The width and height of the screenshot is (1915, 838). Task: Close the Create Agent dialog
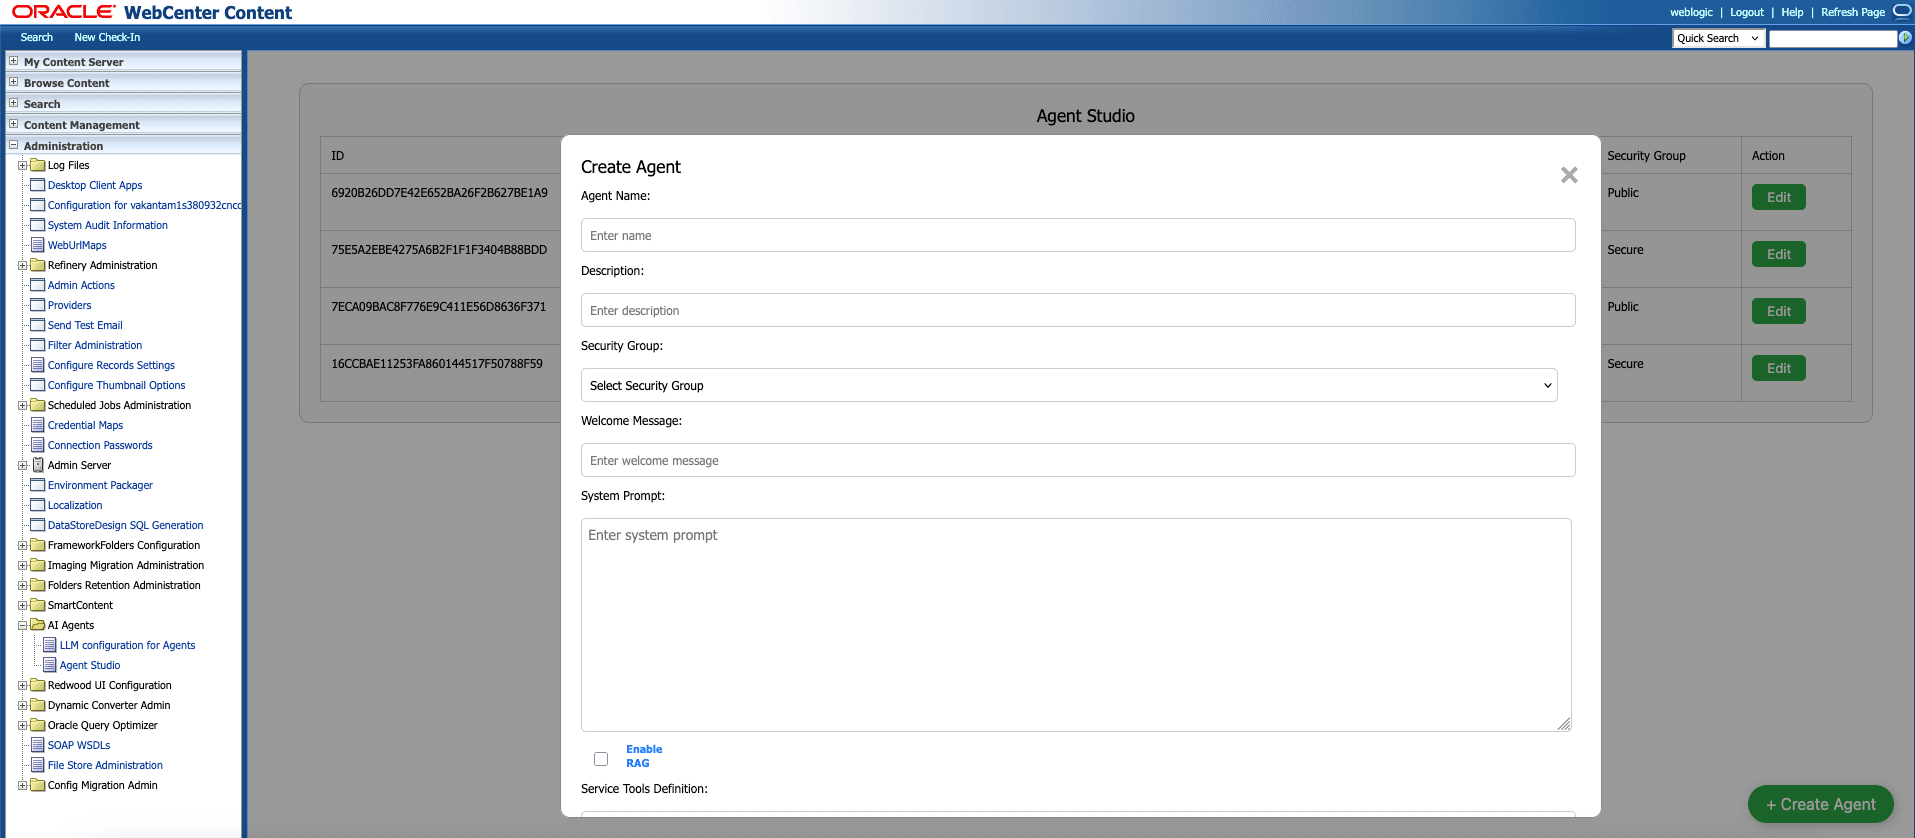1569,175
